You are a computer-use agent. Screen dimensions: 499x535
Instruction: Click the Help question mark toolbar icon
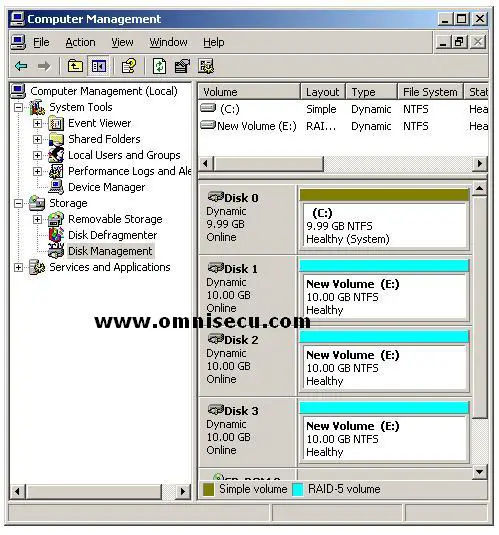tap(129, 66)
